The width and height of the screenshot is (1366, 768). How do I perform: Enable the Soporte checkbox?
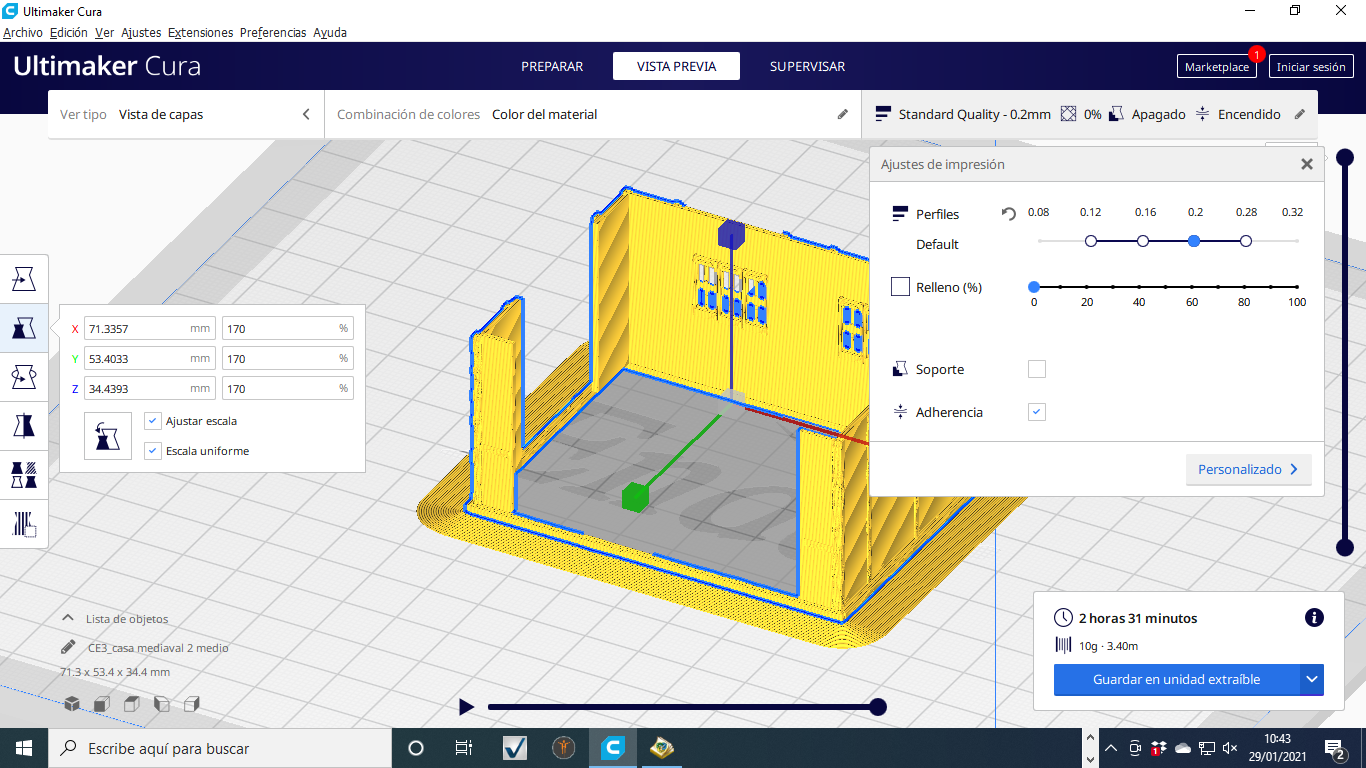1037,369
